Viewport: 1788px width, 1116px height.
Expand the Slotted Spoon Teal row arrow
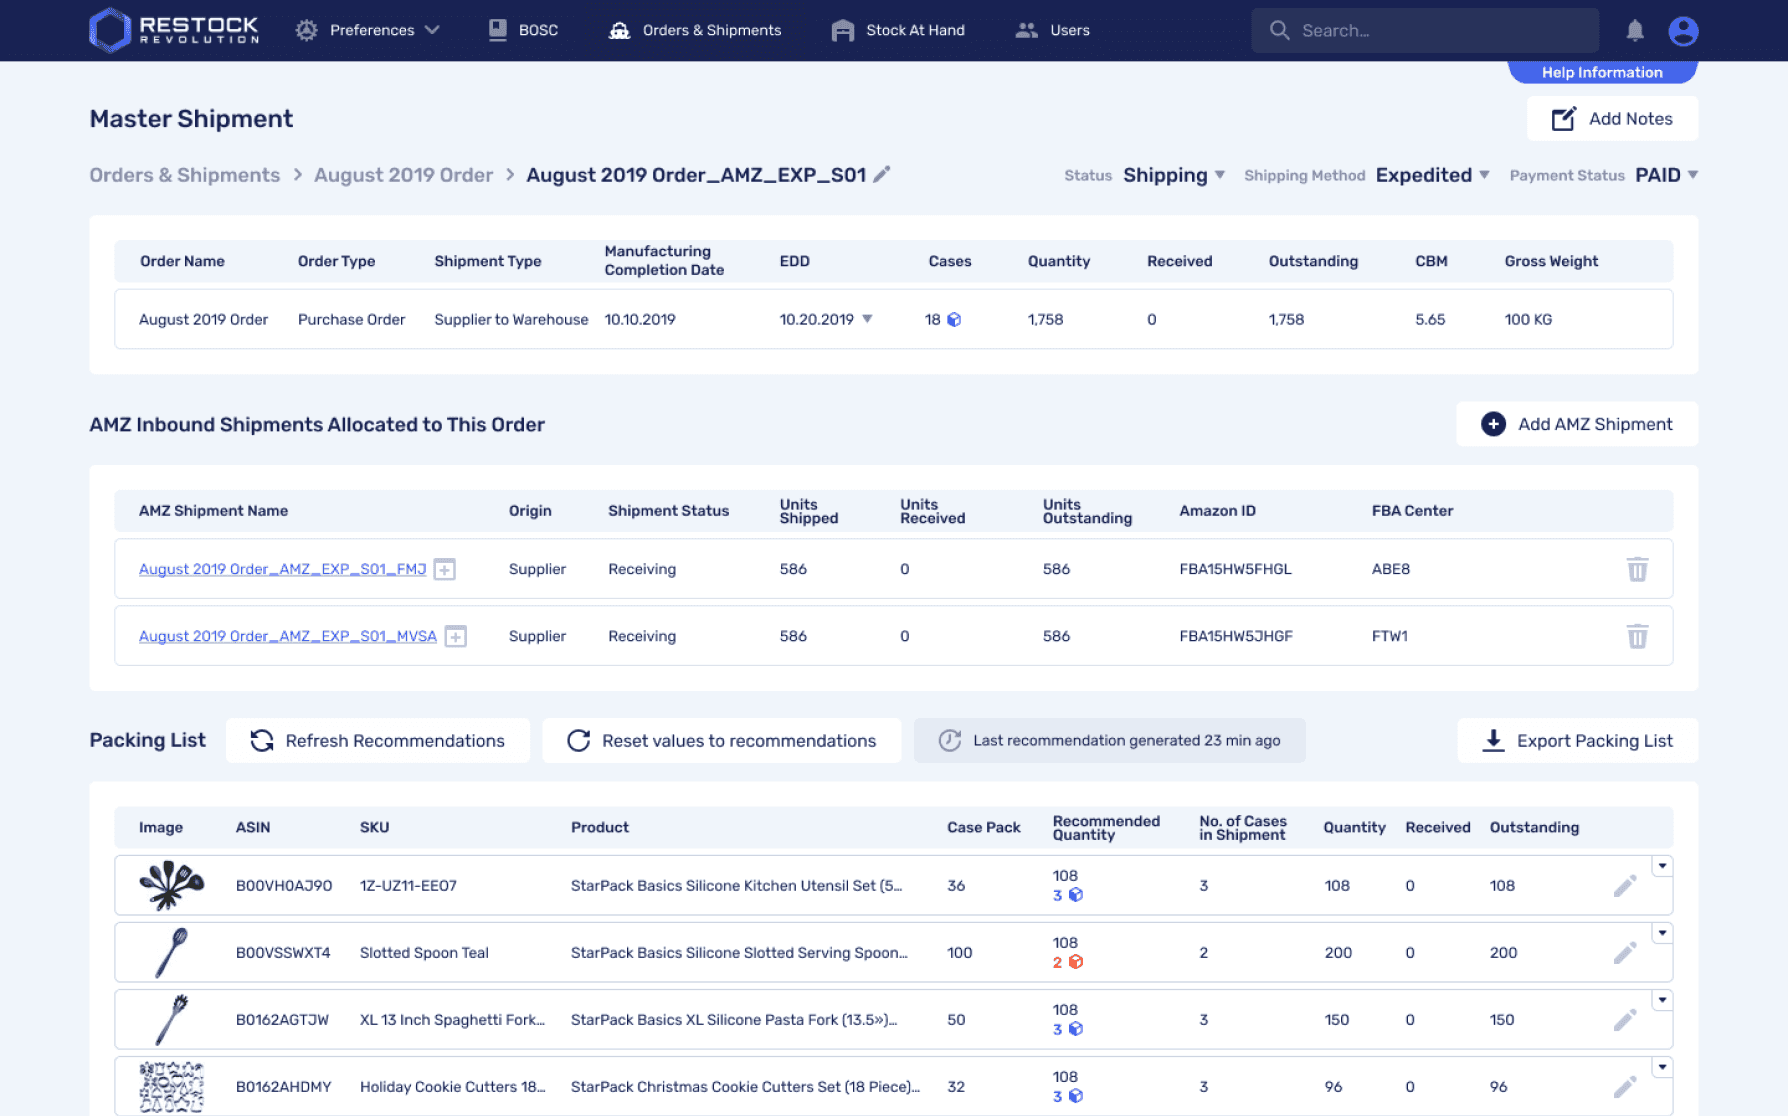1662,933
